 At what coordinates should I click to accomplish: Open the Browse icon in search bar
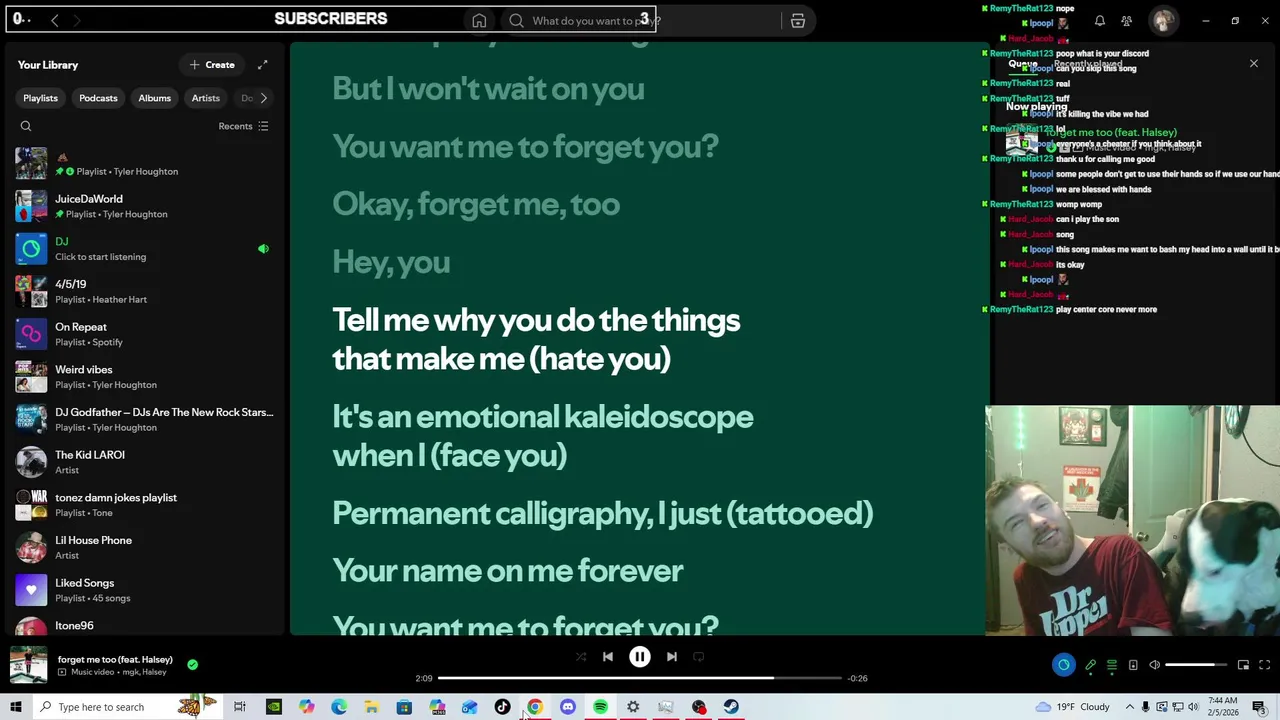[x=798, y=20]
